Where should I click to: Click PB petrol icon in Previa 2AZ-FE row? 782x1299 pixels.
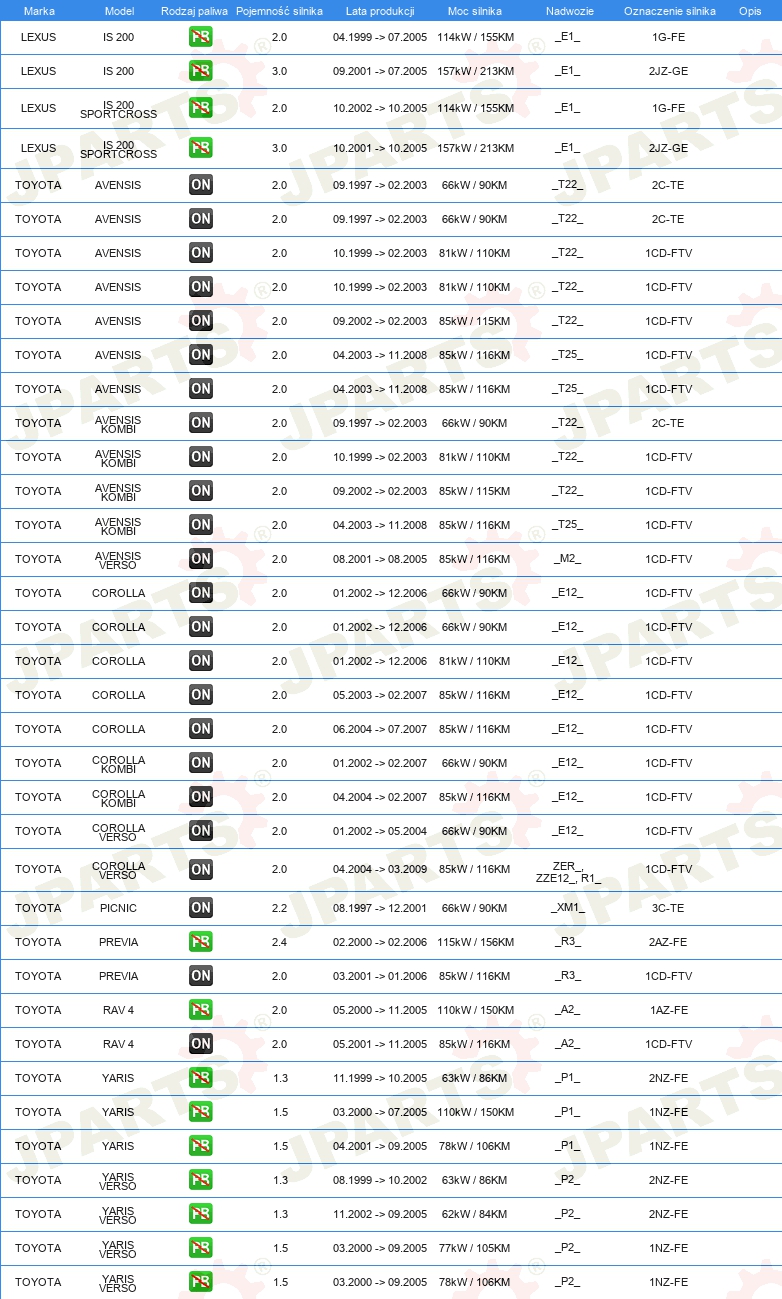click(201, 942)
